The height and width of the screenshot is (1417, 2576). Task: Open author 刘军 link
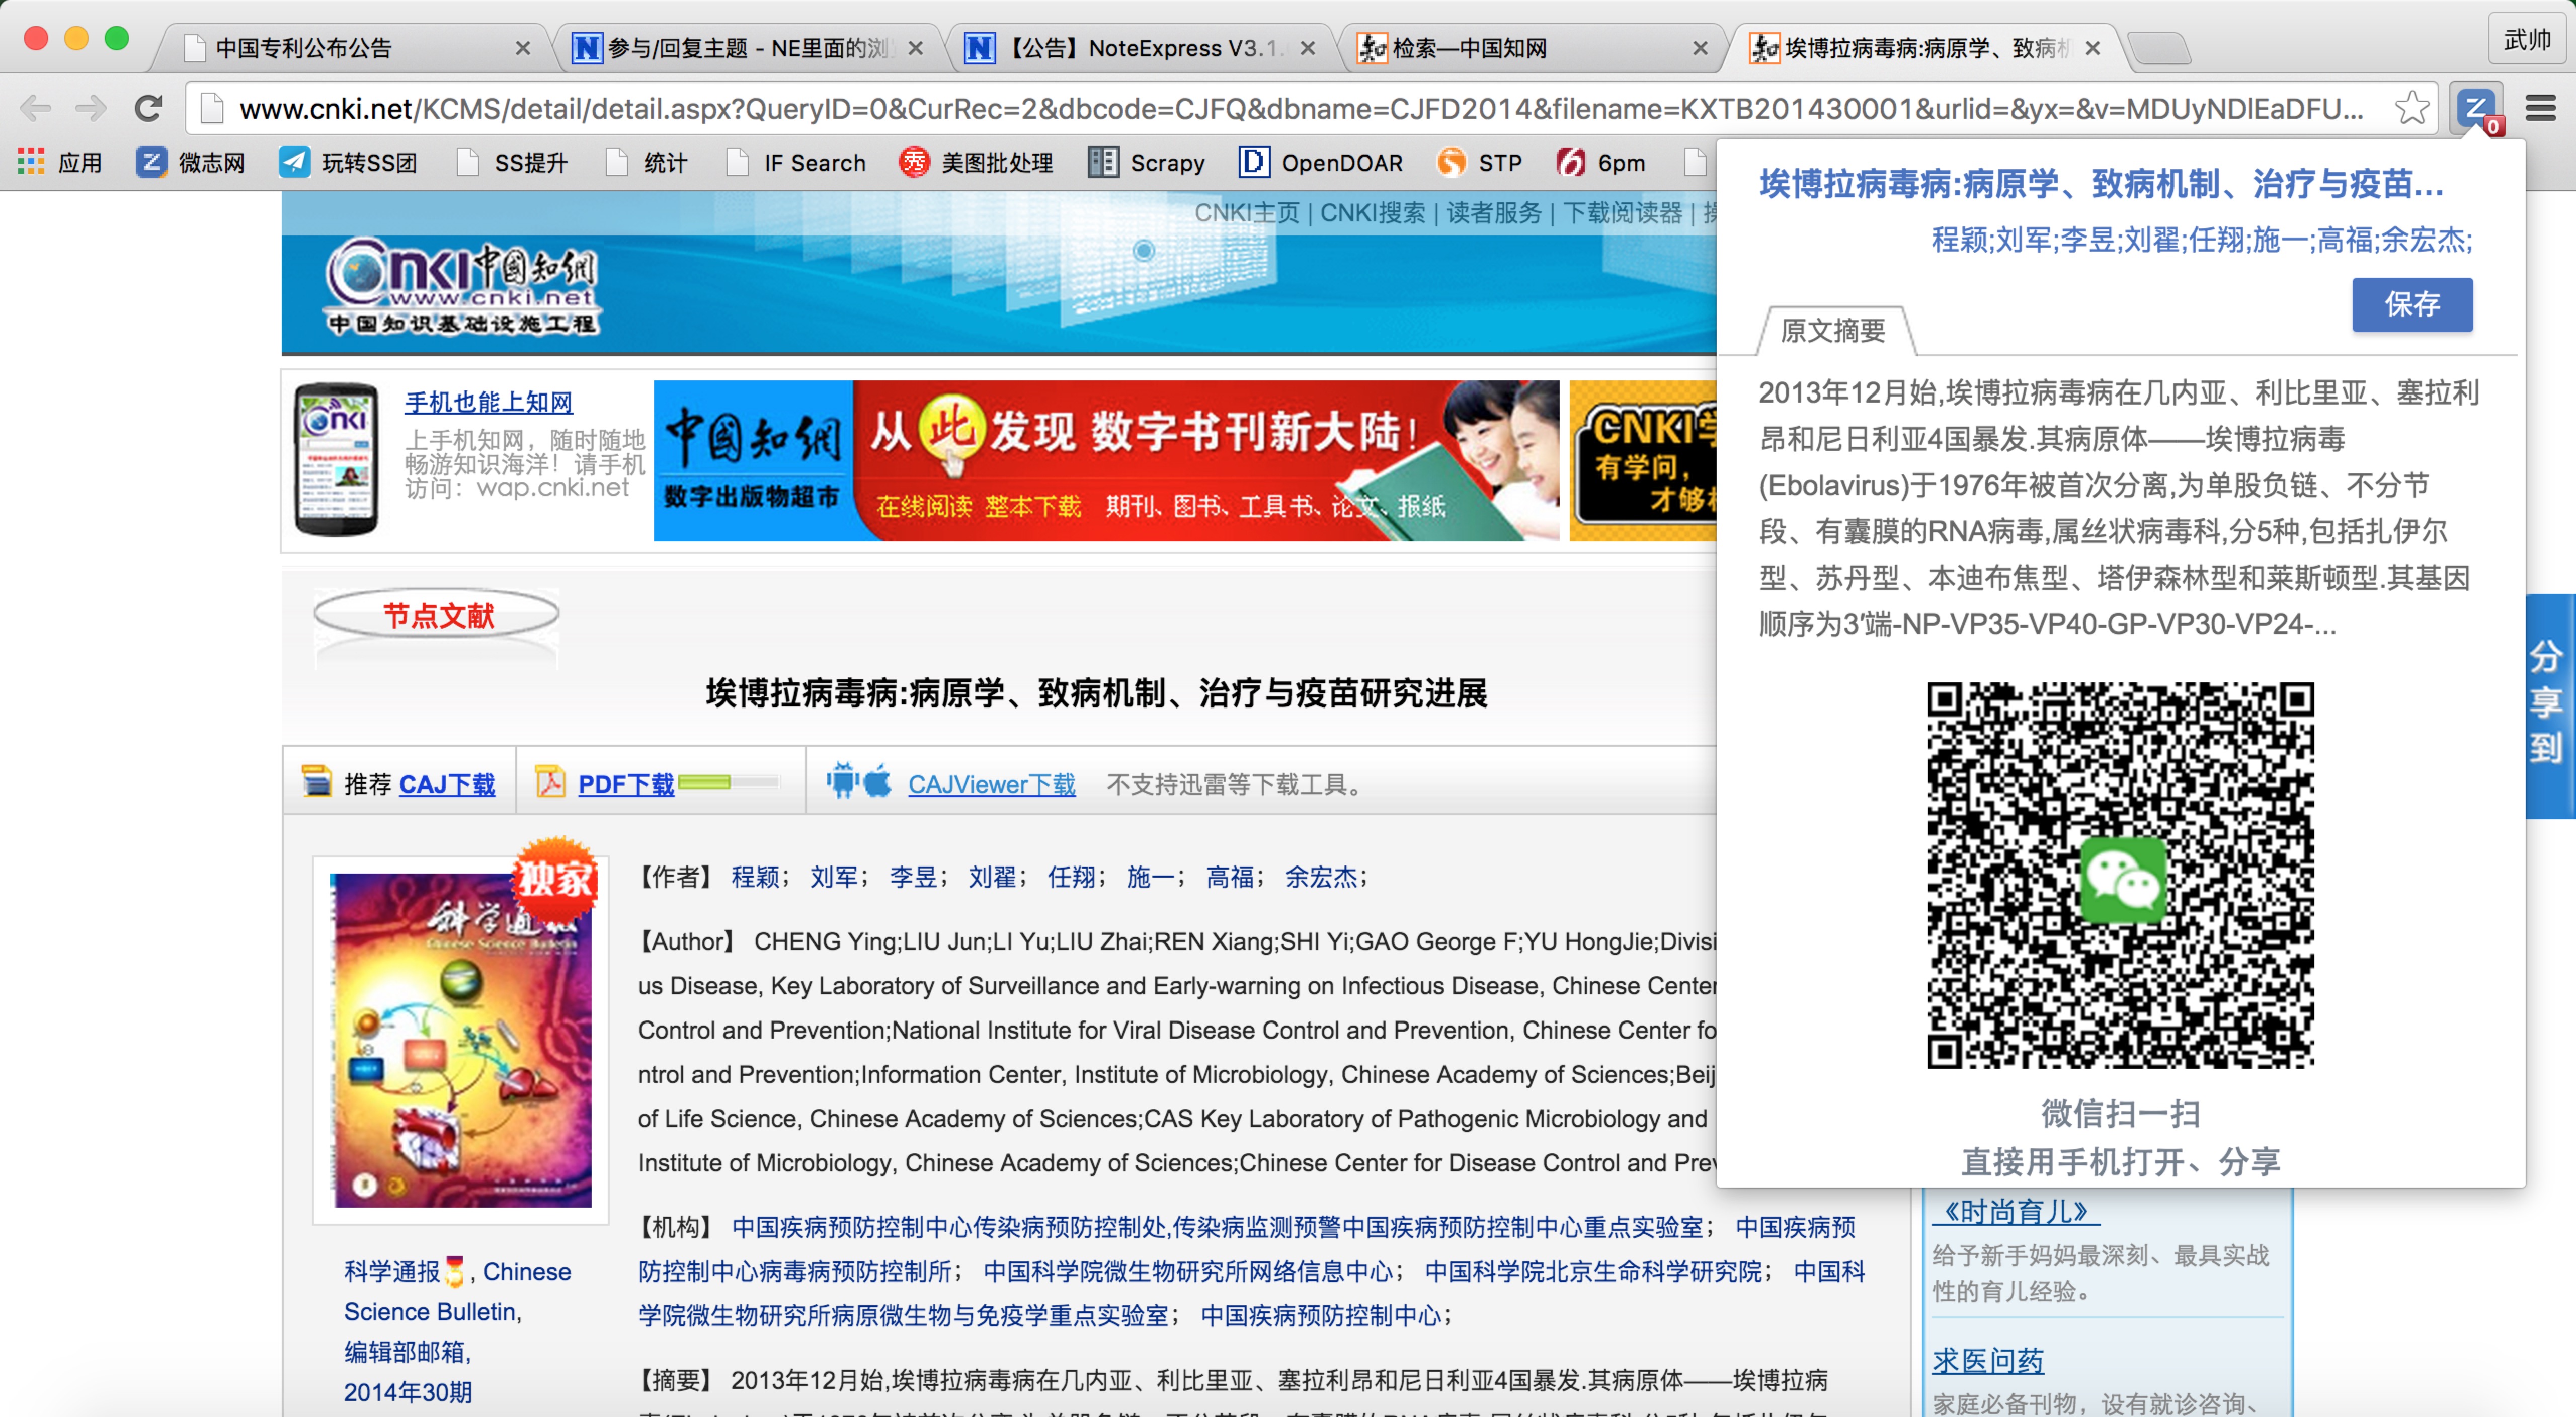pyautogui.click(x=834, y=877)
